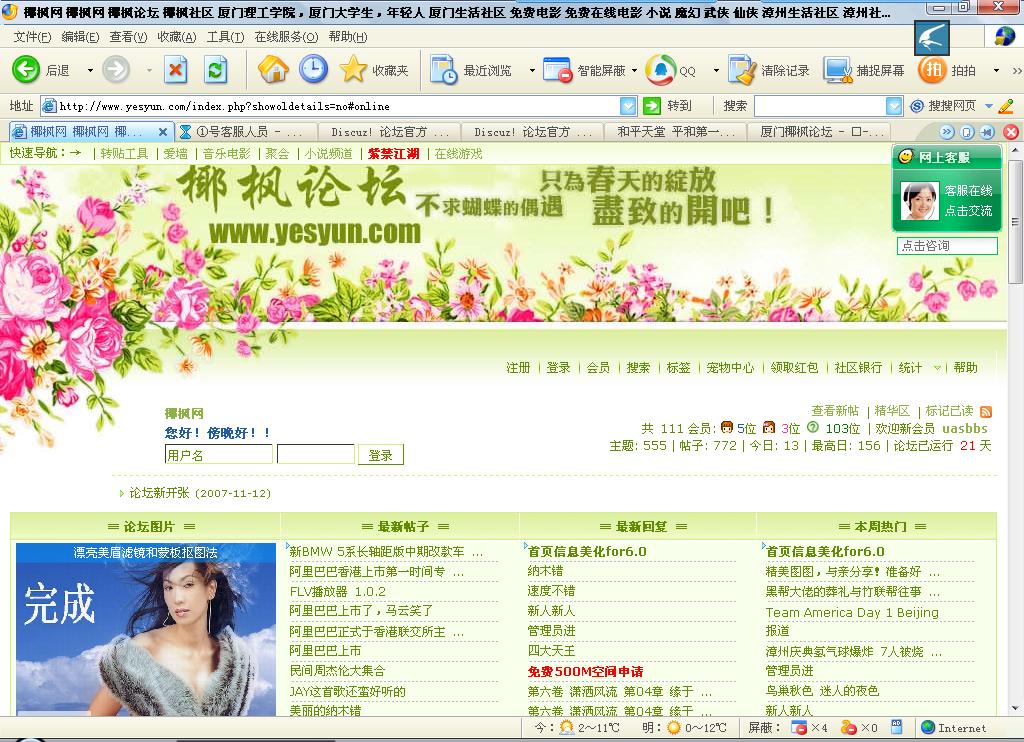
Task: Expand the QQ dropdown arrow
Action: (716, 70)
